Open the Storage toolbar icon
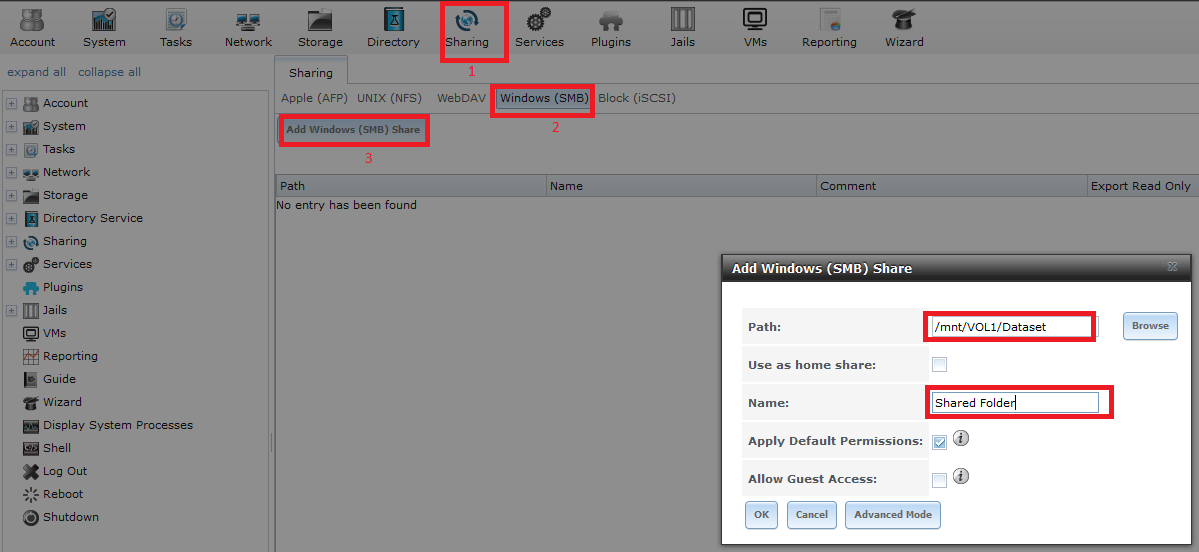This screenshot has height=552, width=1199. 320,27
